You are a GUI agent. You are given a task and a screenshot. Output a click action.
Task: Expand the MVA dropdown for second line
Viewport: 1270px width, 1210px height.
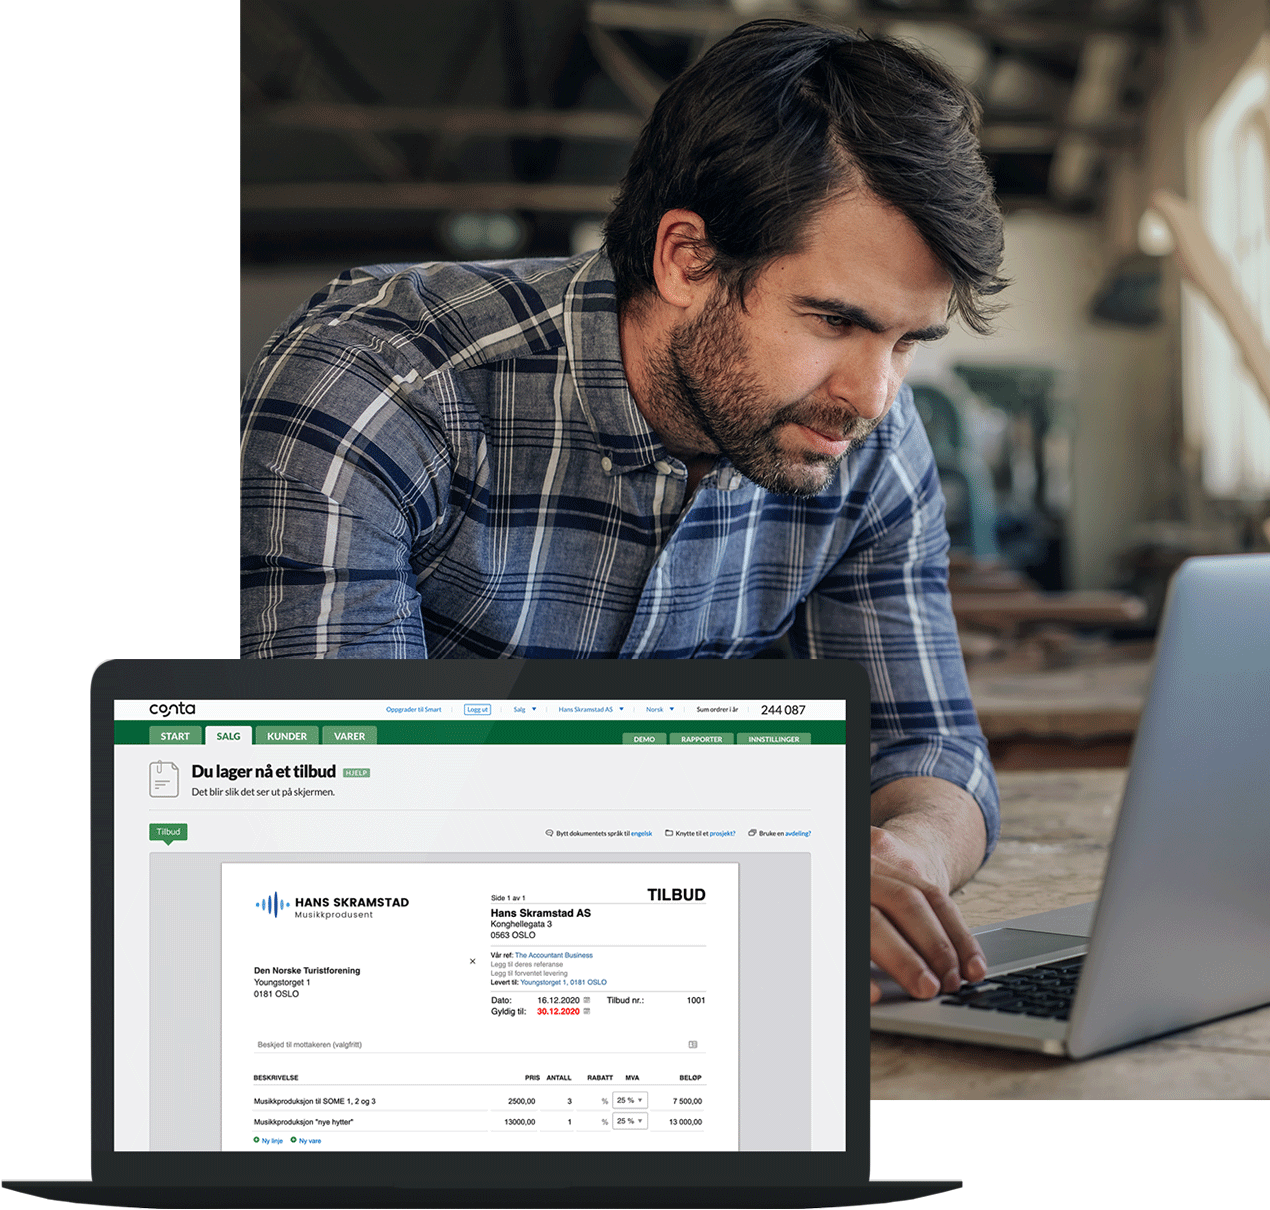pos(630,1121)
